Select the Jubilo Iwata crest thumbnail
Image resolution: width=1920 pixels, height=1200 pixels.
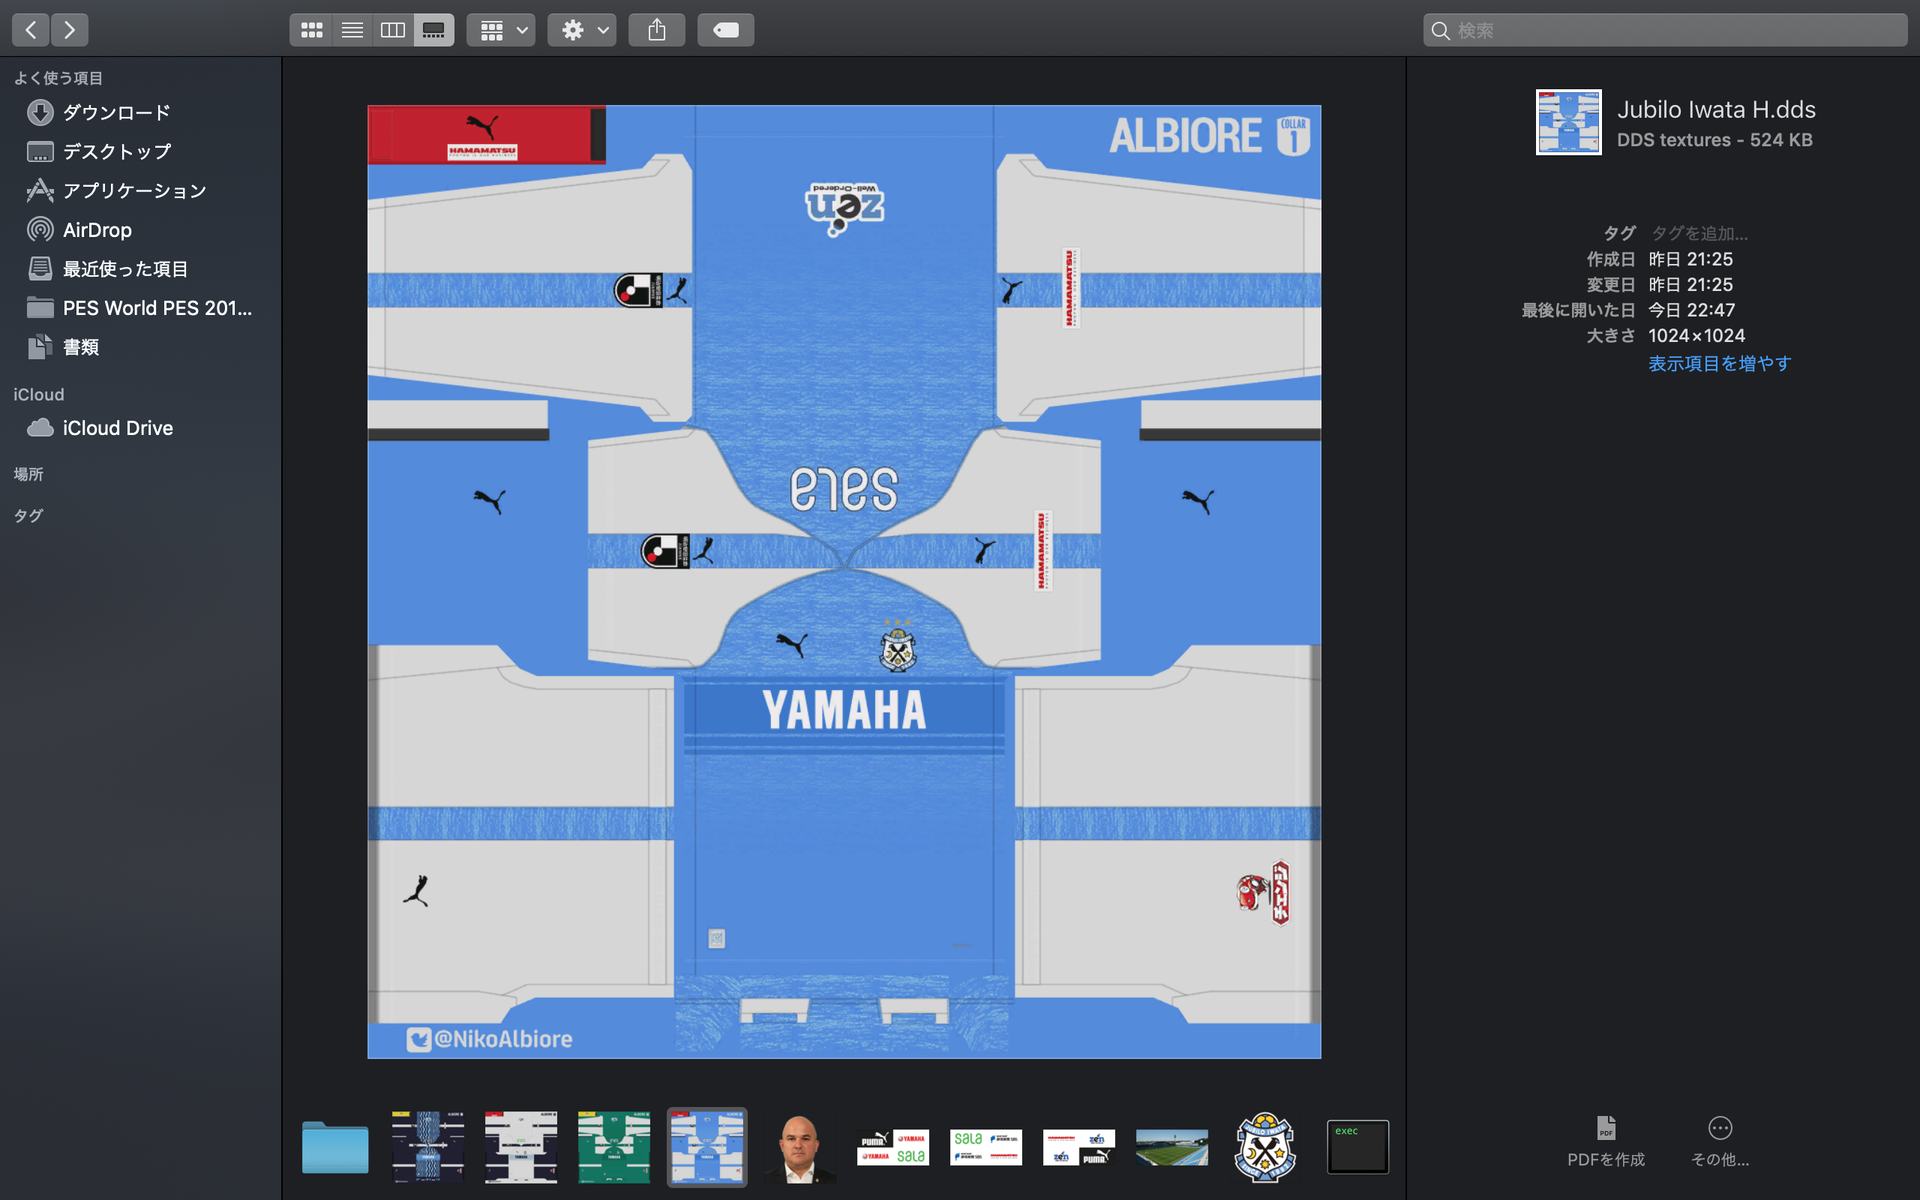[1265, 1147]
